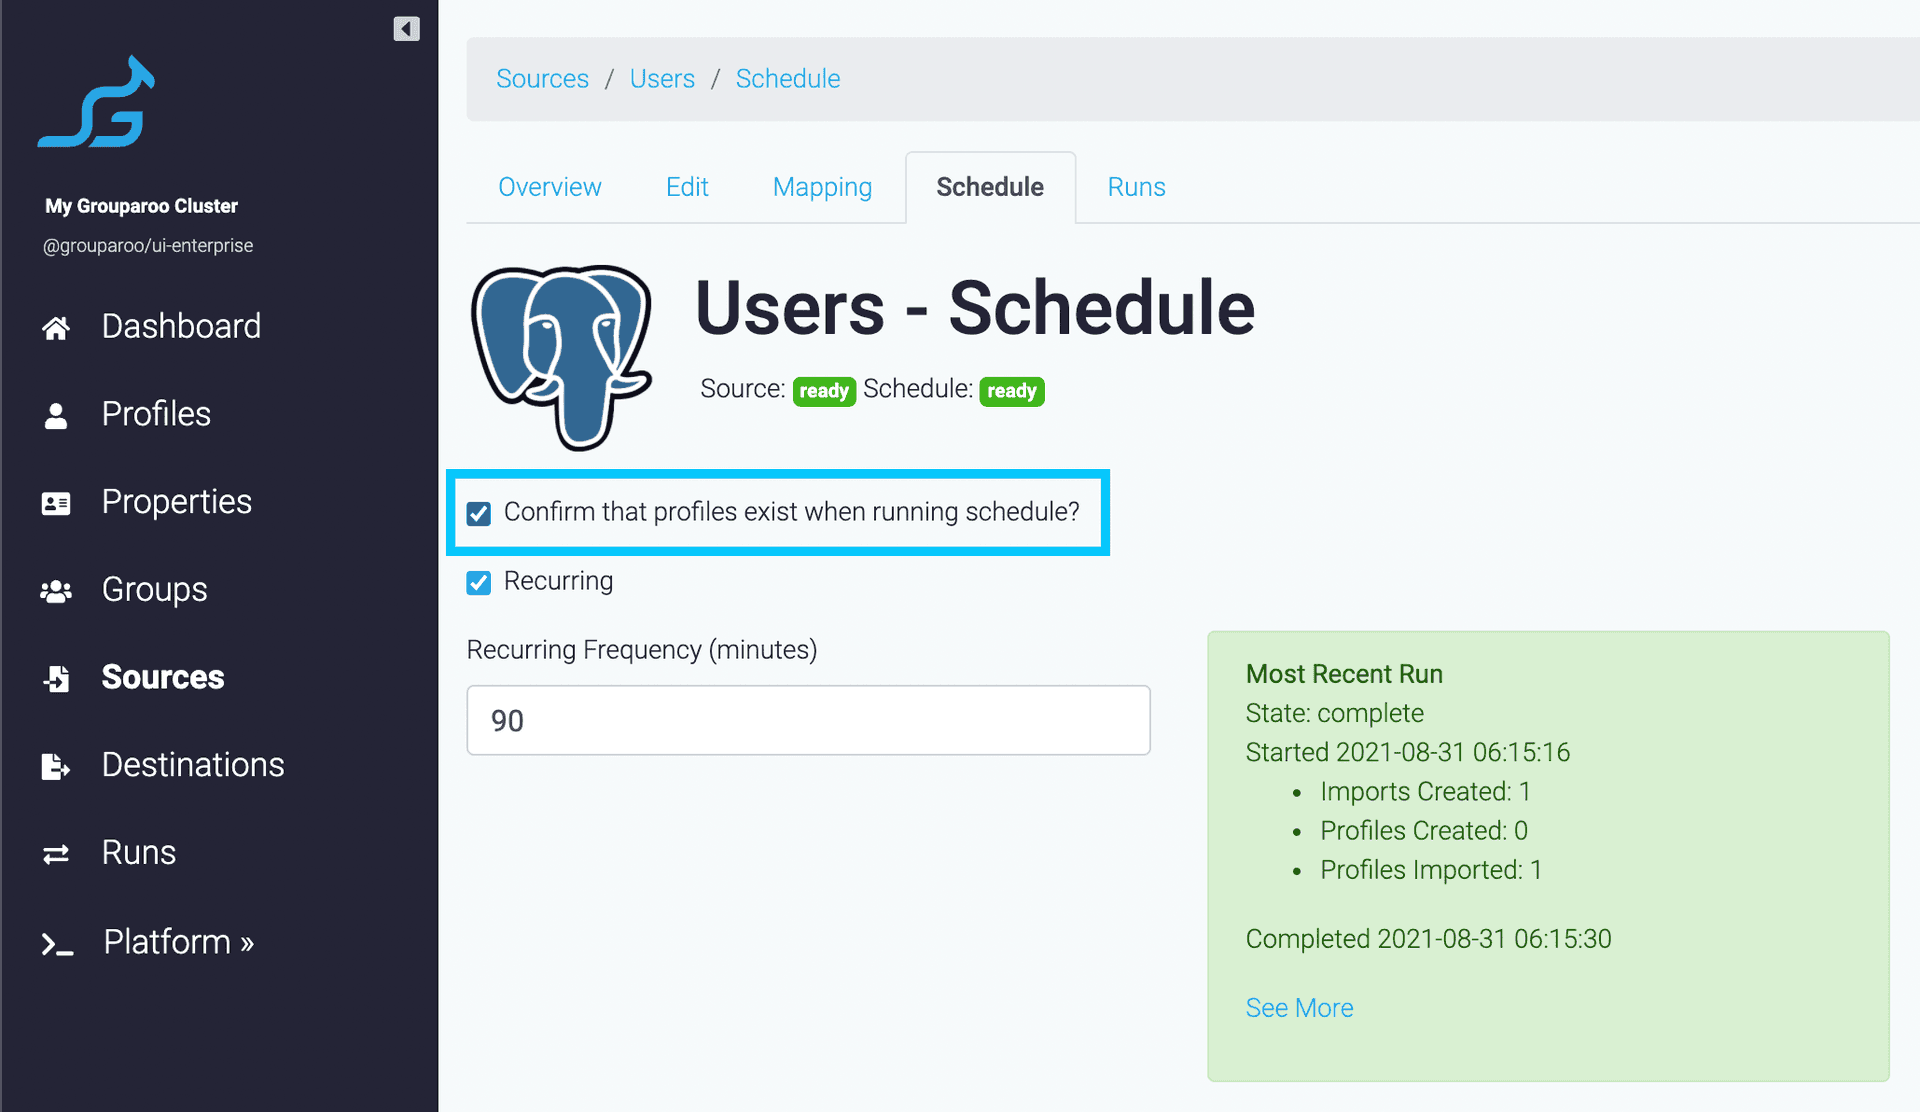Click the Schedule ready status badge

pyautogui.click(x=1012, y=391)
